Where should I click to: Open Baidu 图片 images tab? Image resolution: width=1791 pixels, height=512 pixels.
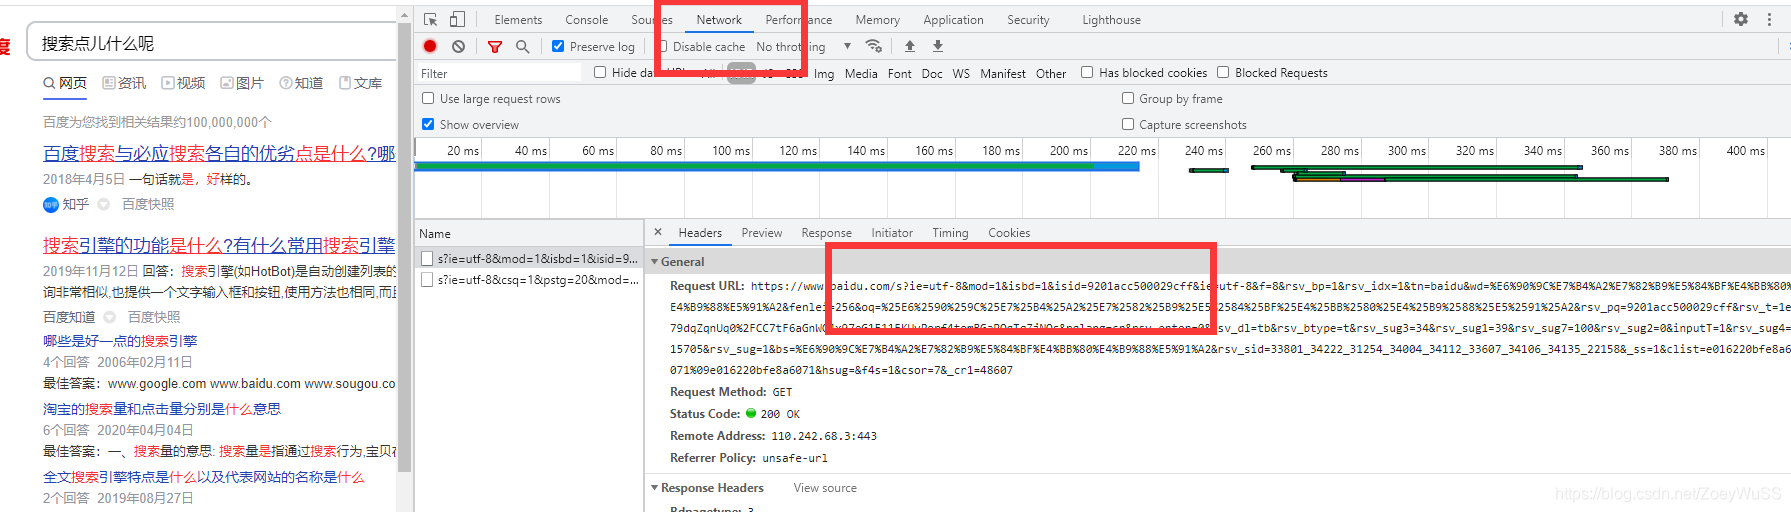(x=242, y=83)
